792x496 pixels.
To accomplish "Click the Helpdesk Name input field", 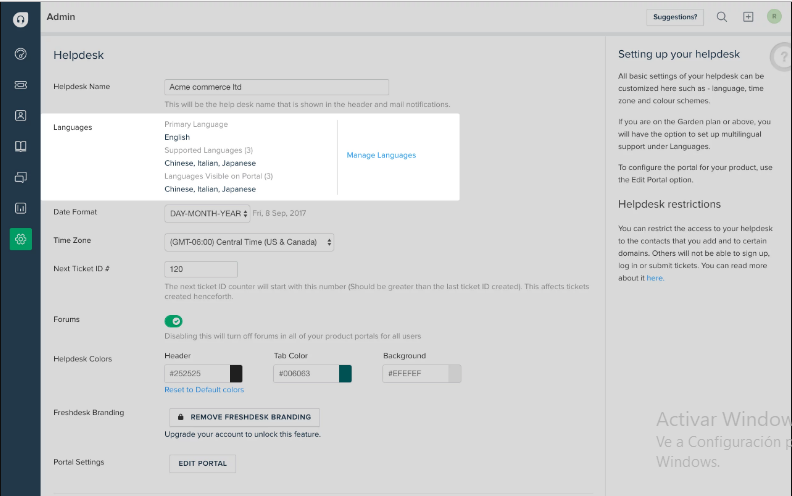I will 276,87.
